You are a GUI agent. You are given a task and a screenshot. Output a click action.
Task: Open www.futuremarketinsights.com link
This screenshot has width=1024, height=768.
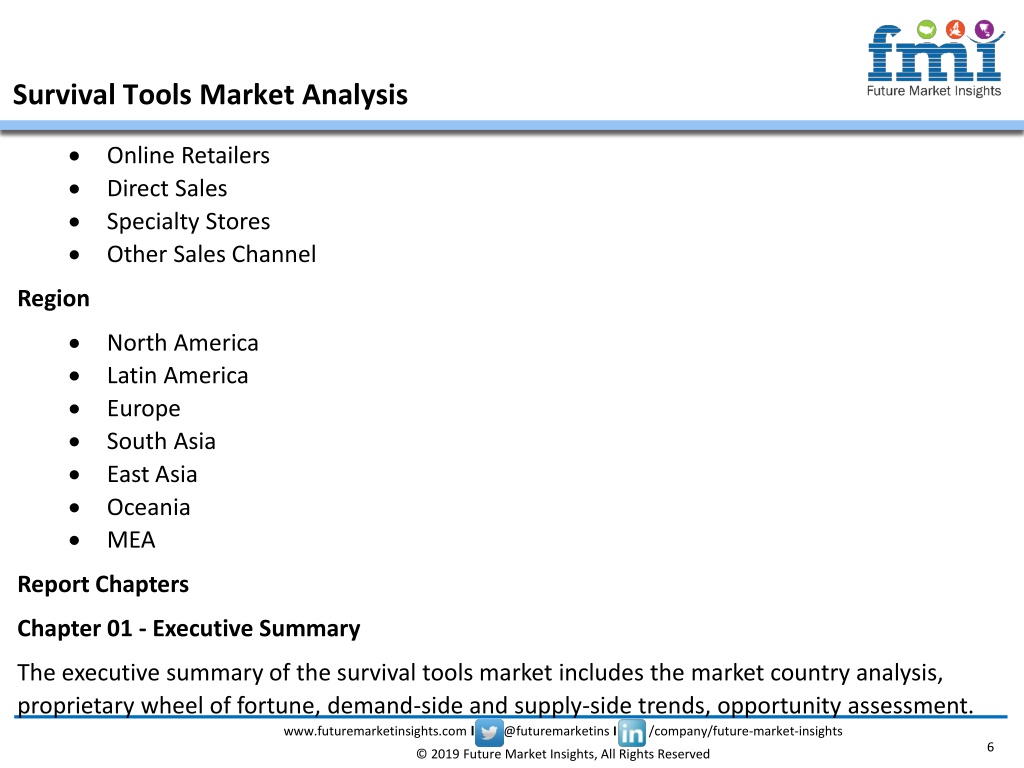coord(375,731)
